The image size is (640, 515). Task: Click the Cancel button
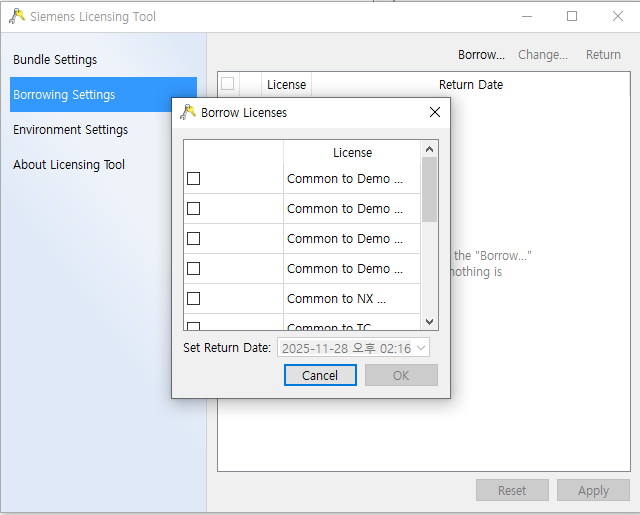(320, 375)
